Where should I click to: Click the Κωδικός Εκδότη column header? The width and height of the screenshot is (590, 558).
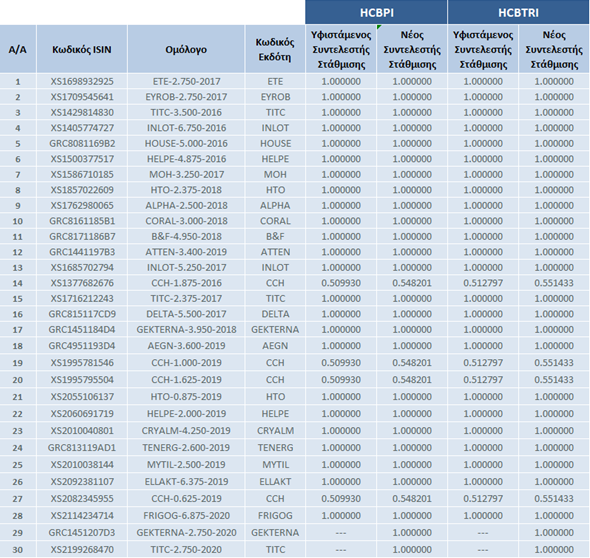[x=275, y=49]
